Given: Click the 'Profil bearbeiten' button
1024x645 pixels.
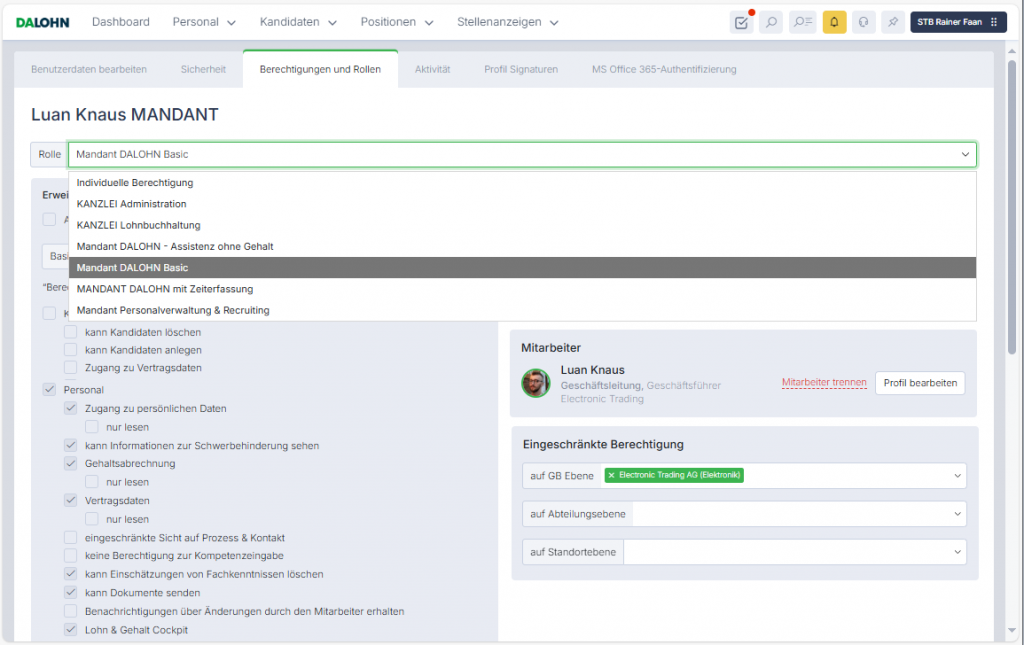Looking at the screenshot, I should [x=919, y=383].
